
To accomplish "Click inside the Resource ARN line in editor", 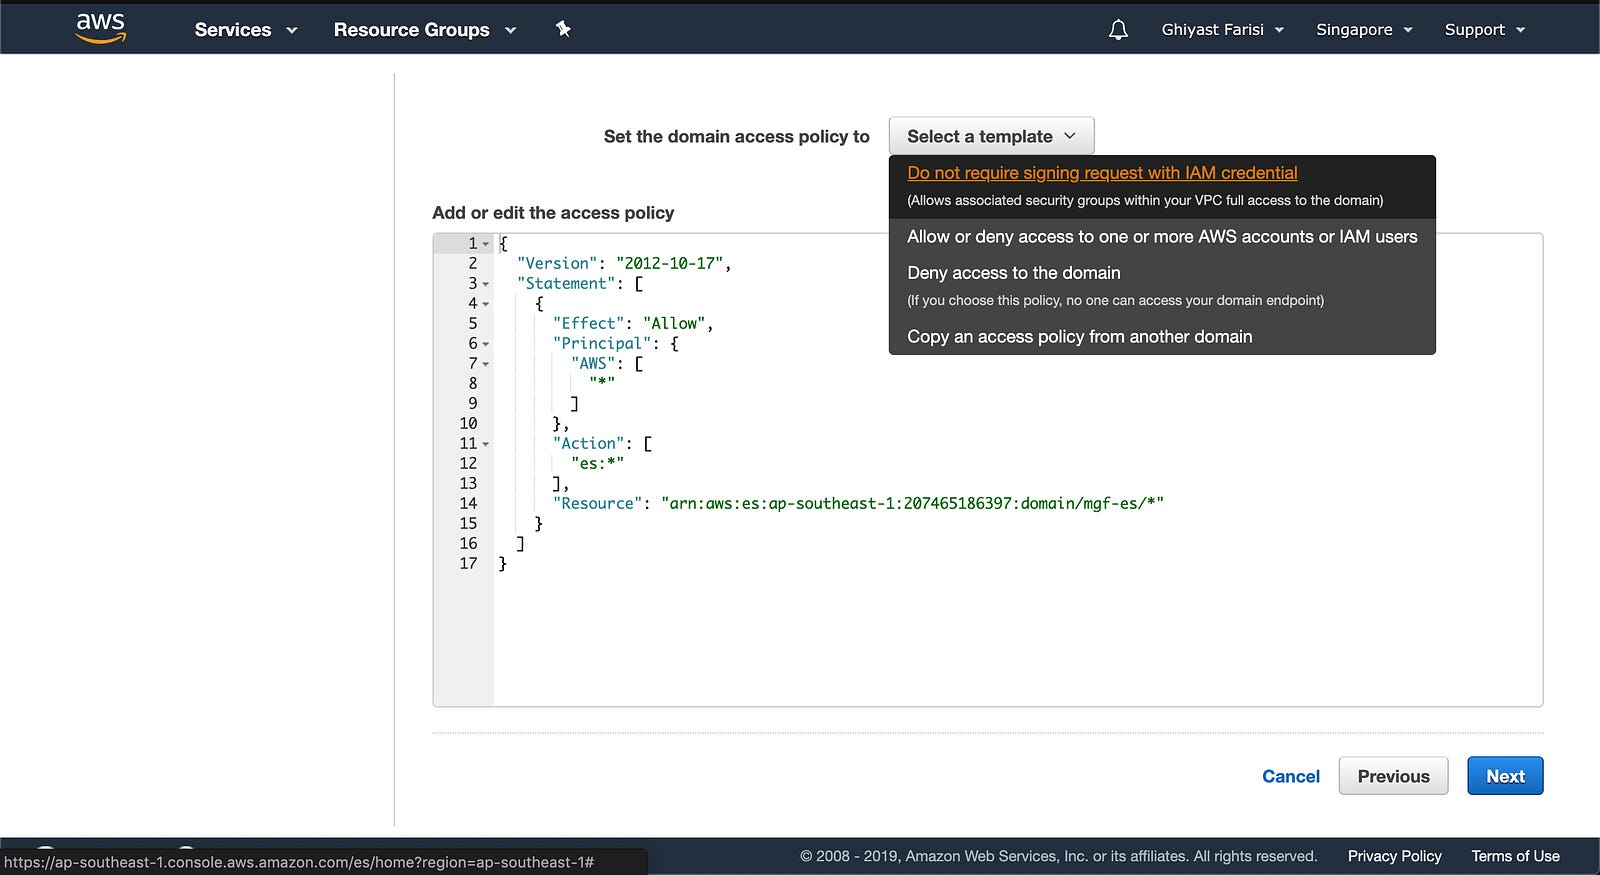I will [910, 504].
